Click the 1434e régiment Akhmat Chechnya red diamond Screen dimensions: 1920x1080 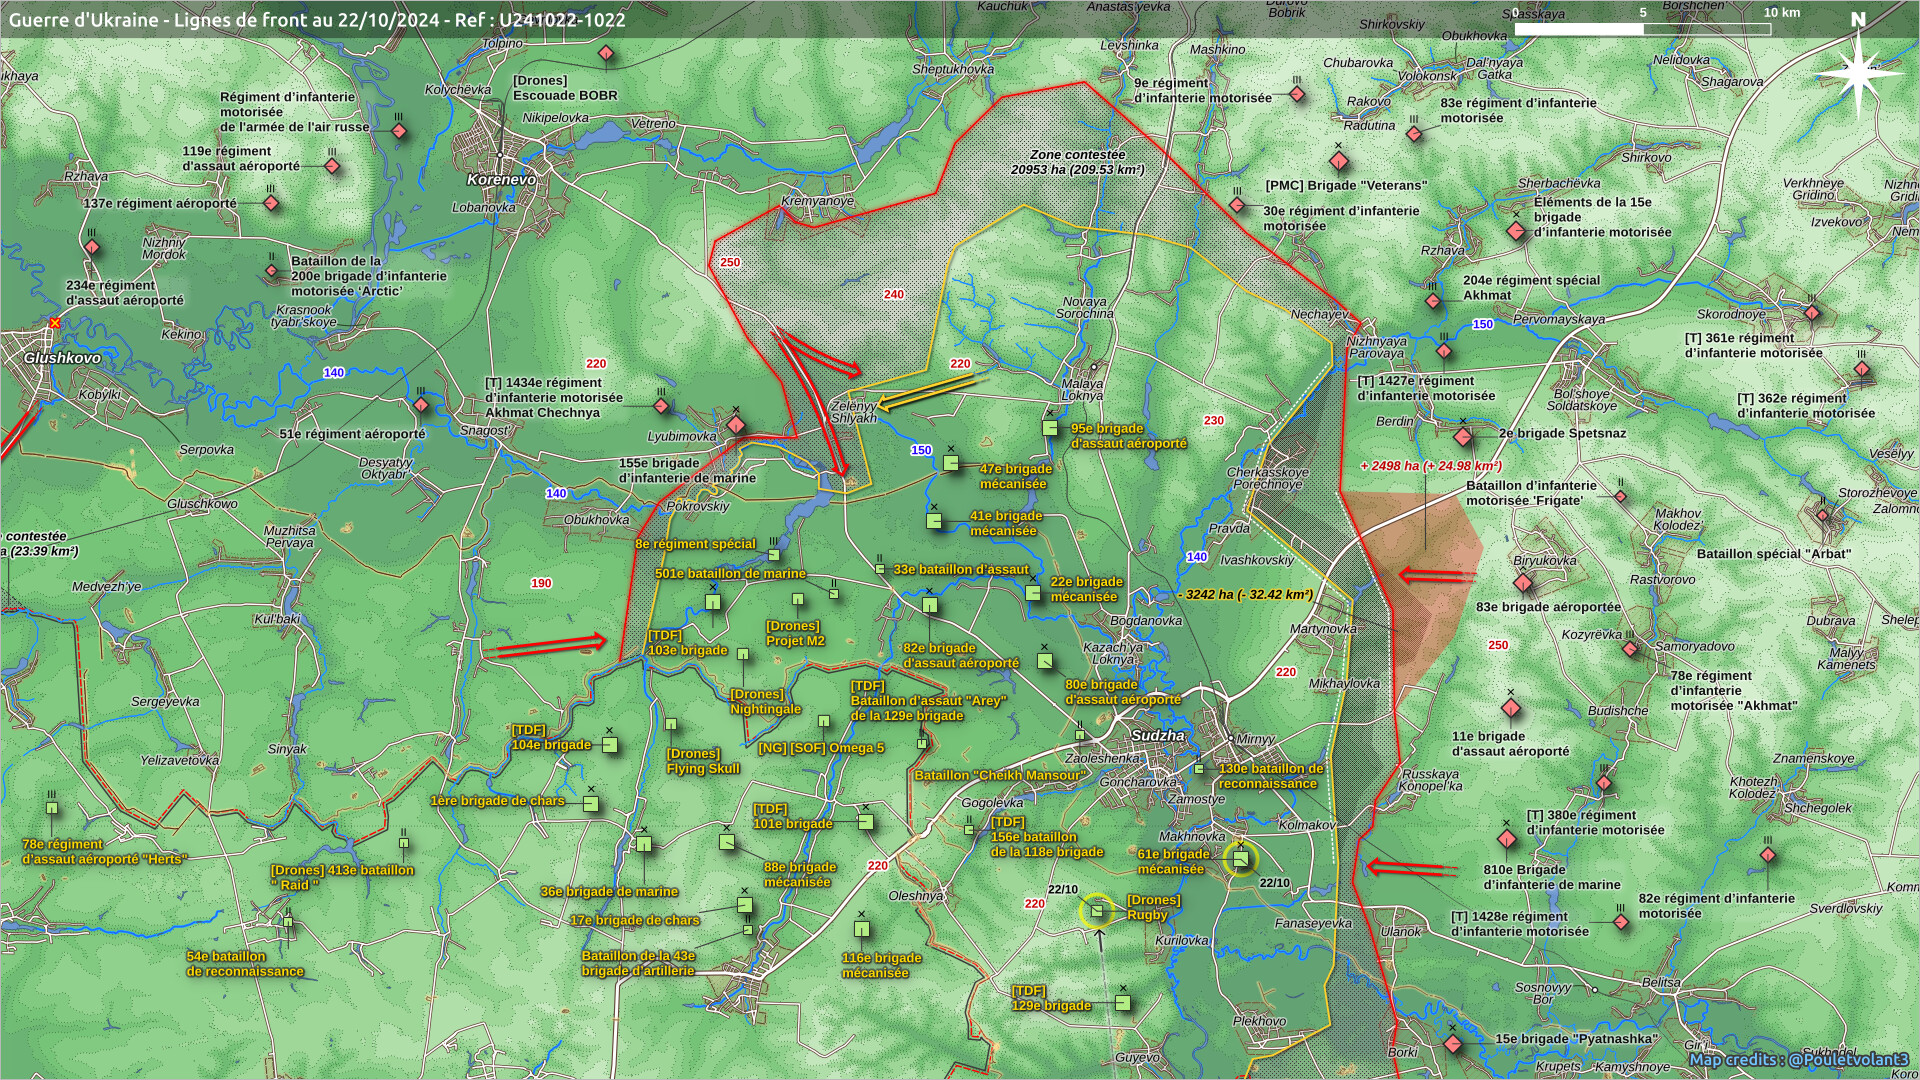tap(661, 406)
